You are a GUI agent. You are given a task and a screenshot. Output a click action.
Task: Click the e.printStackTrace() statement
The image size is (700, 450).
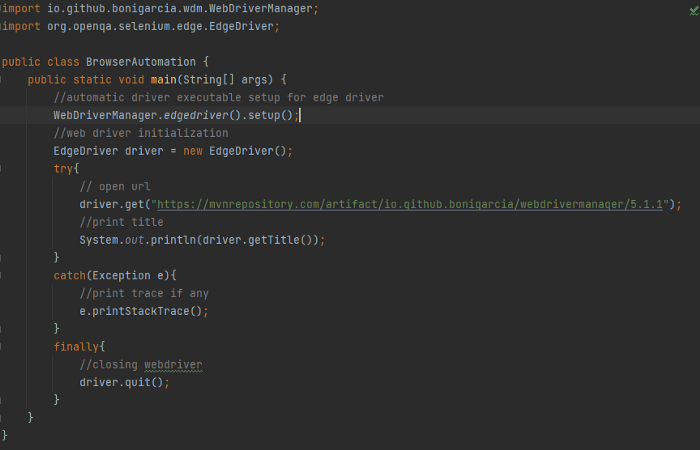coord(144,311)
